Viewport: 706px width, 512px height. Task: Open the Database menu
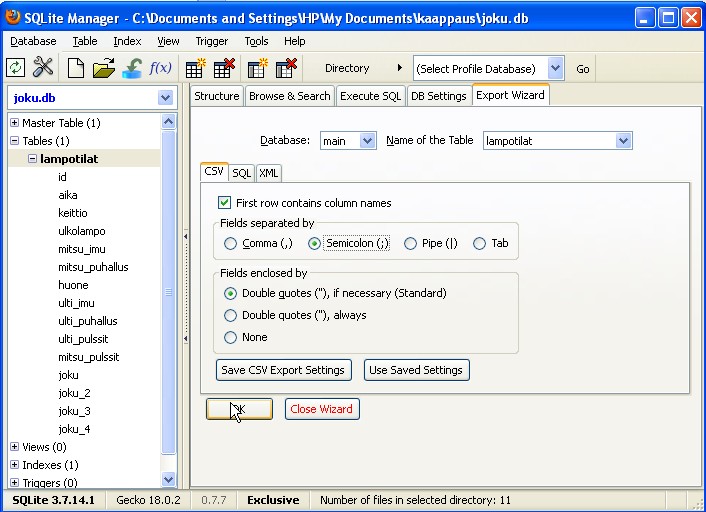coord(33,41)
